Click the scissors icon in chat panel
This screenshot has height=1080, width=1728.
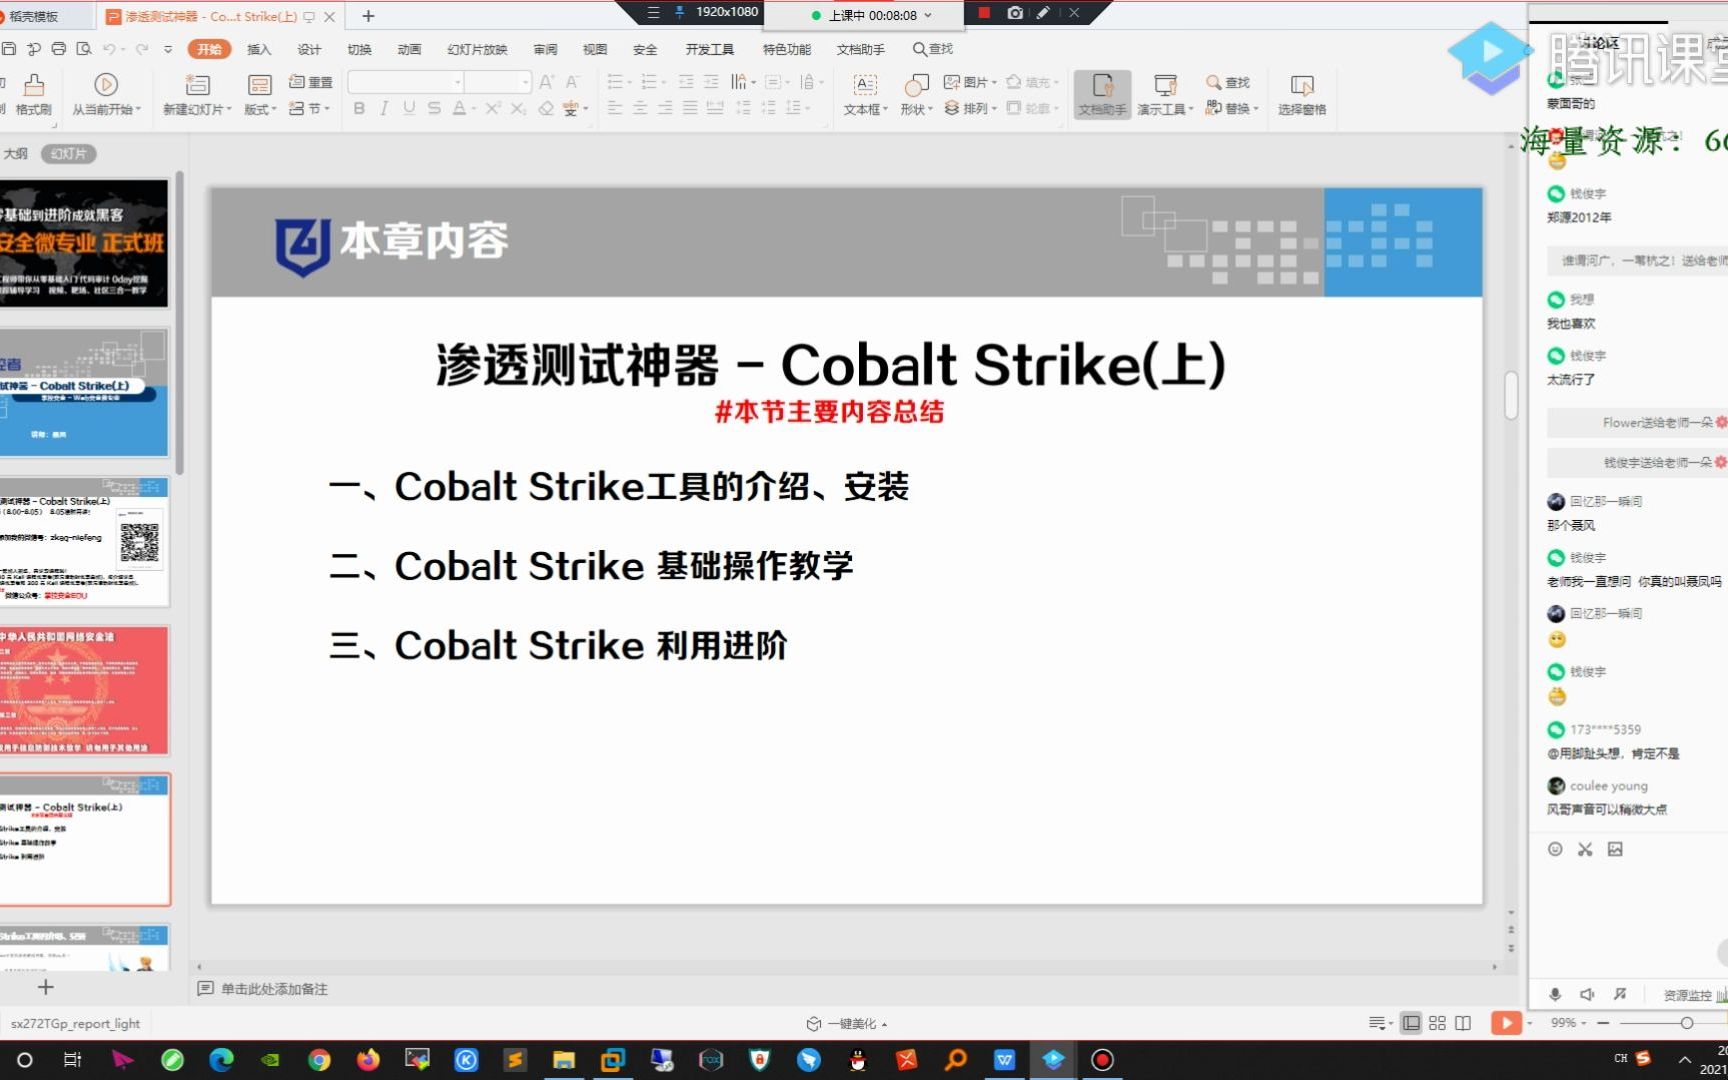[x=1585, y=849]
